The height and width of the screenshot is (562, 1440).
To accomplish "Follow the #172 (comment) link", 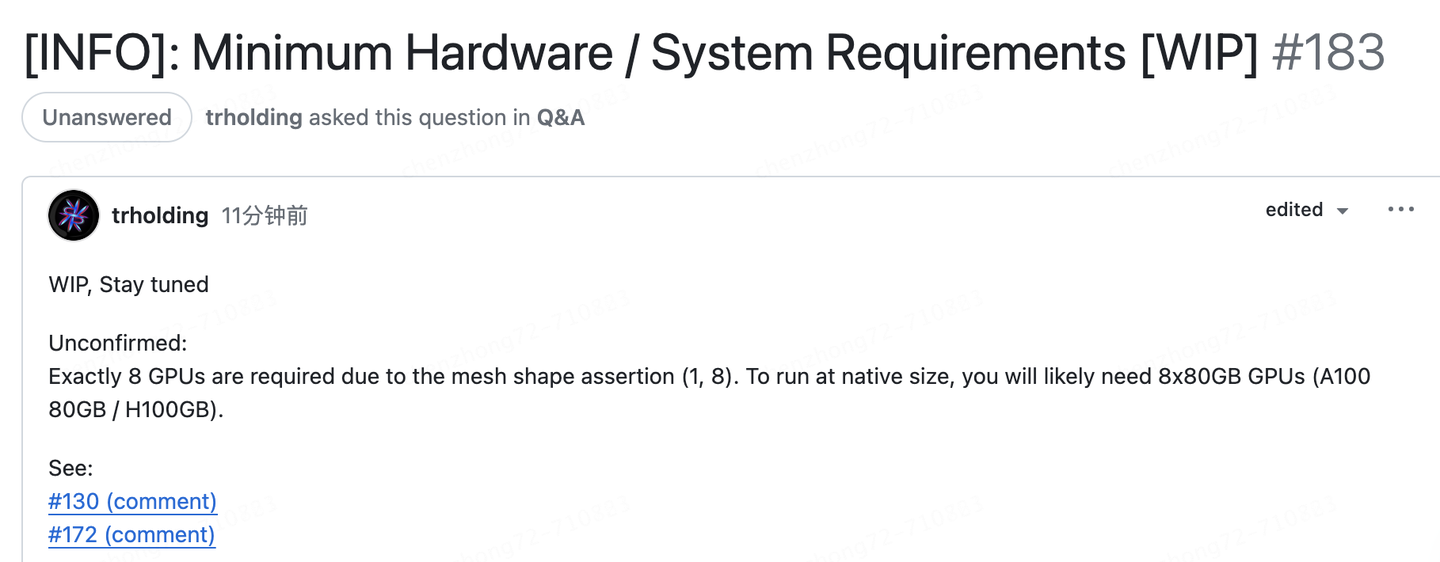I will tap(131, 535).
